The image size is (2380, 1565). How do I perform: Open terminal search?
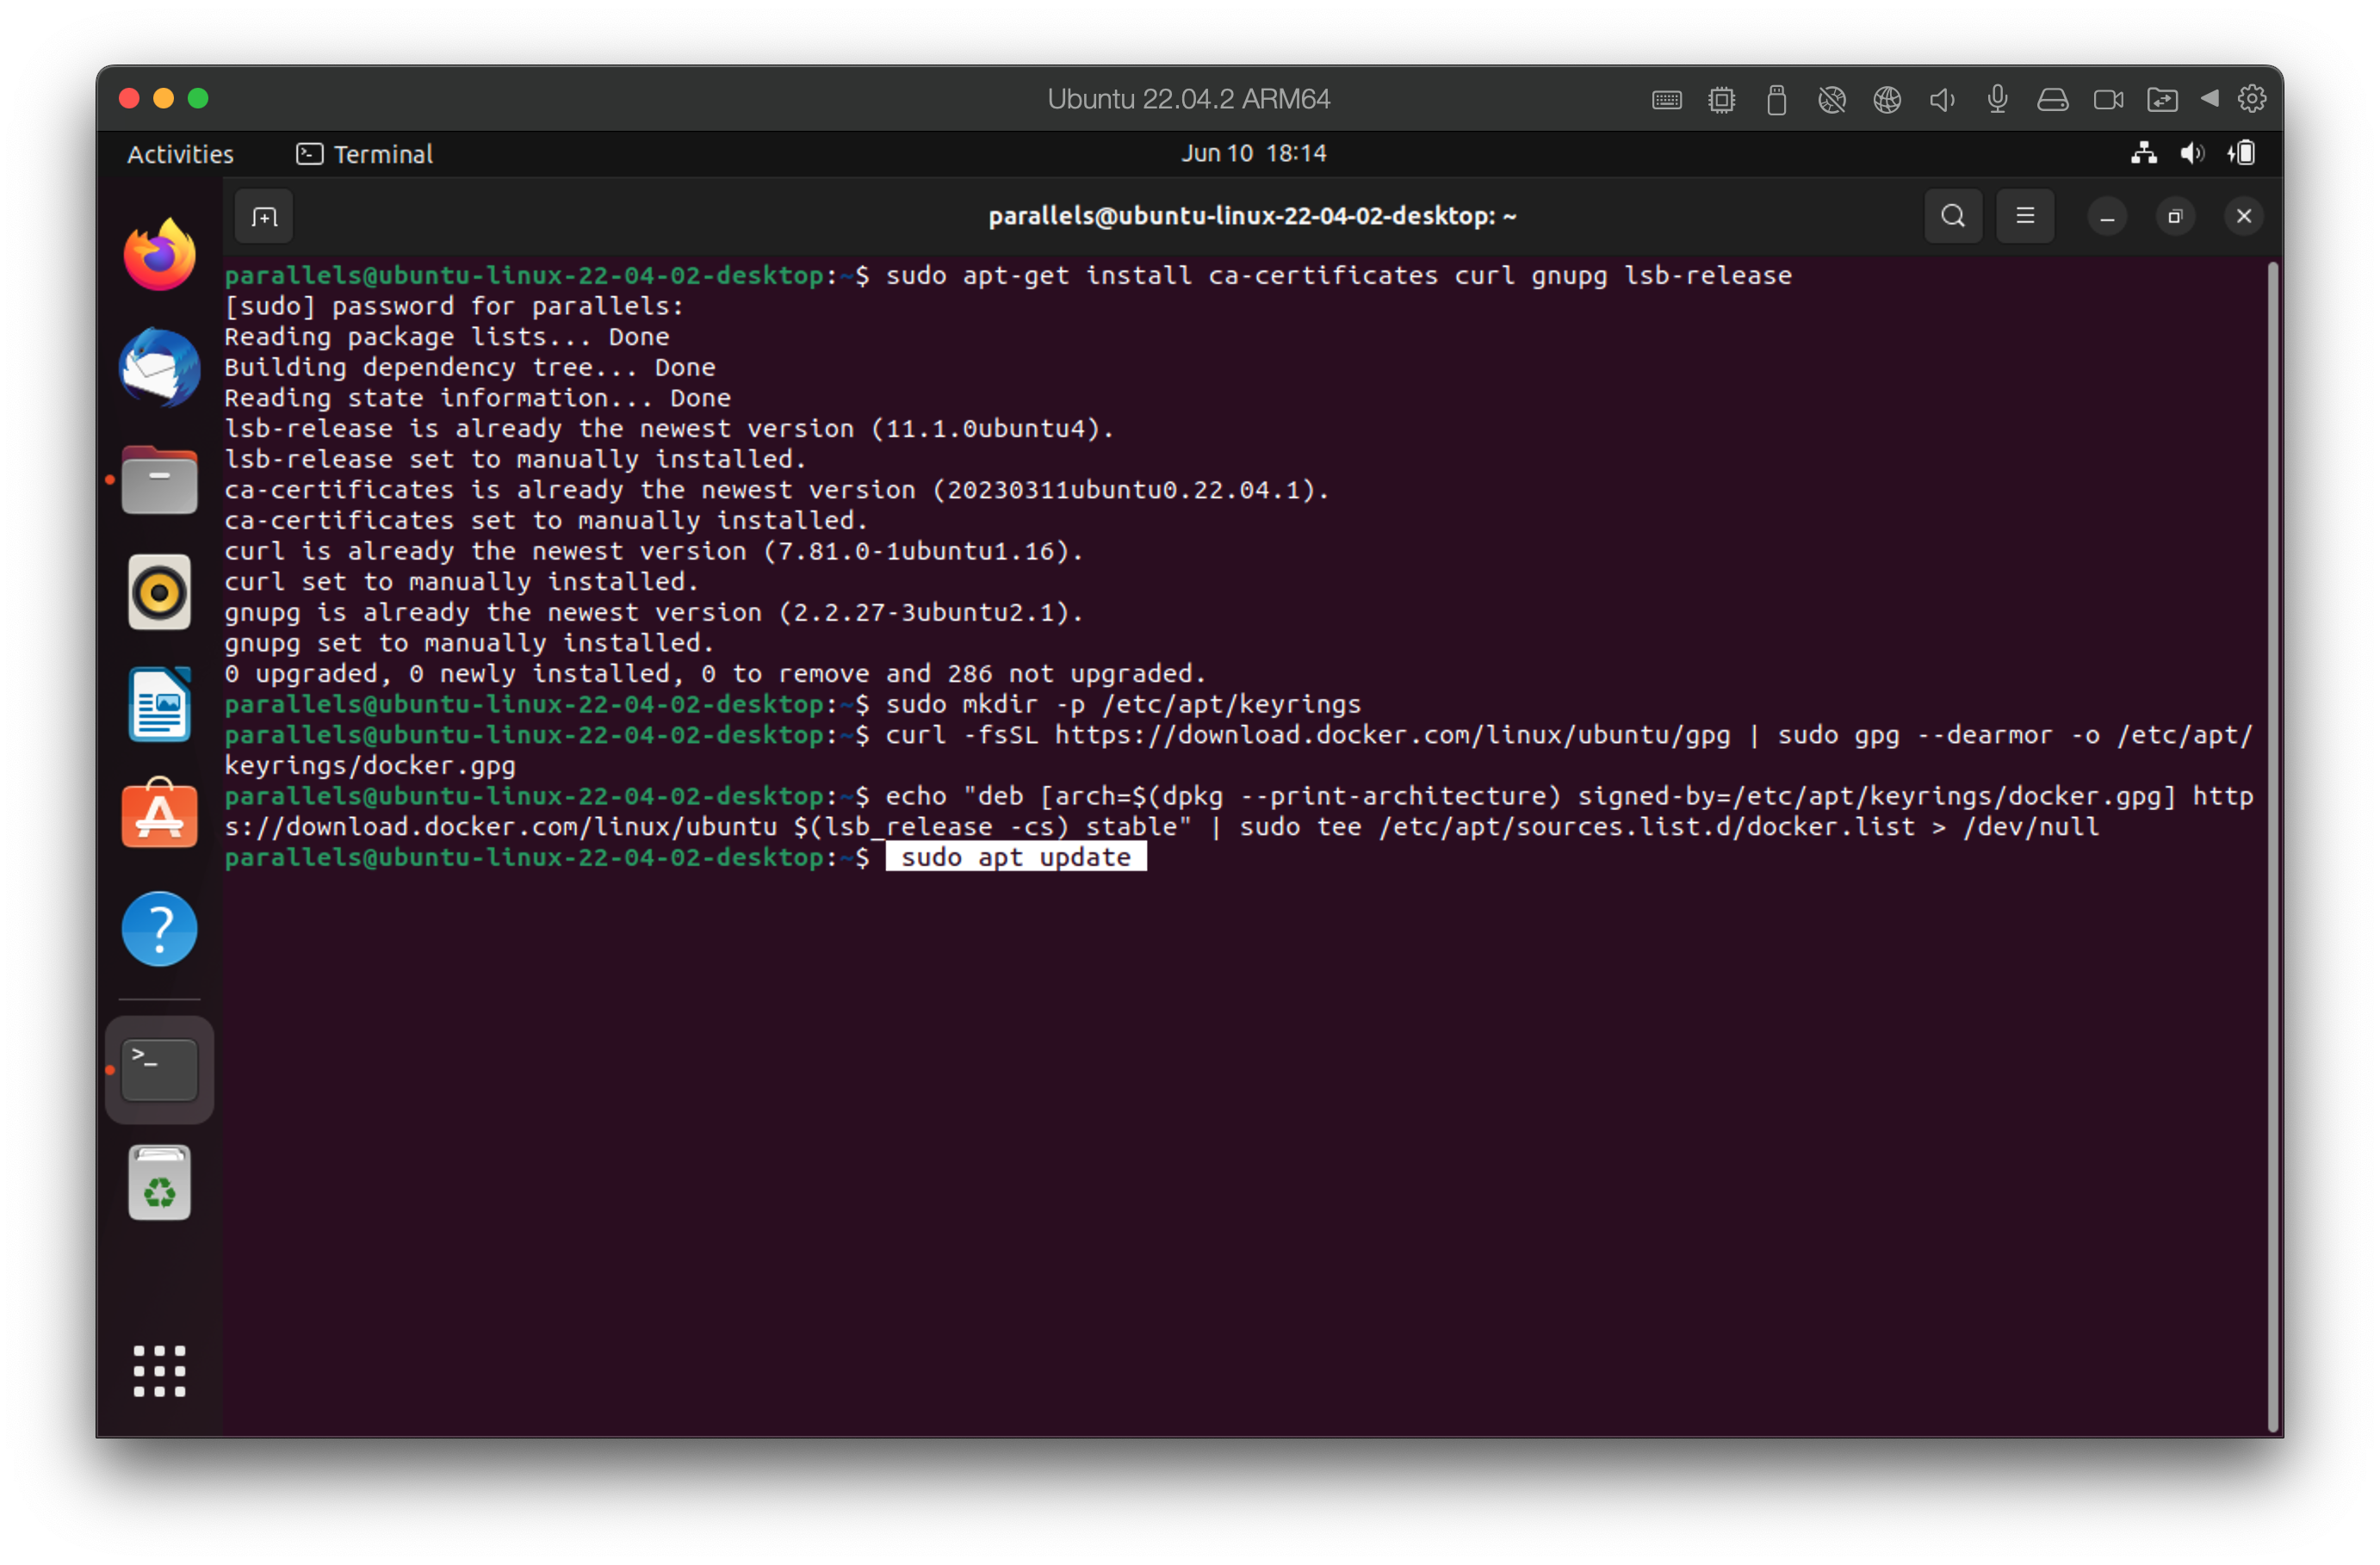point(1952,216)
